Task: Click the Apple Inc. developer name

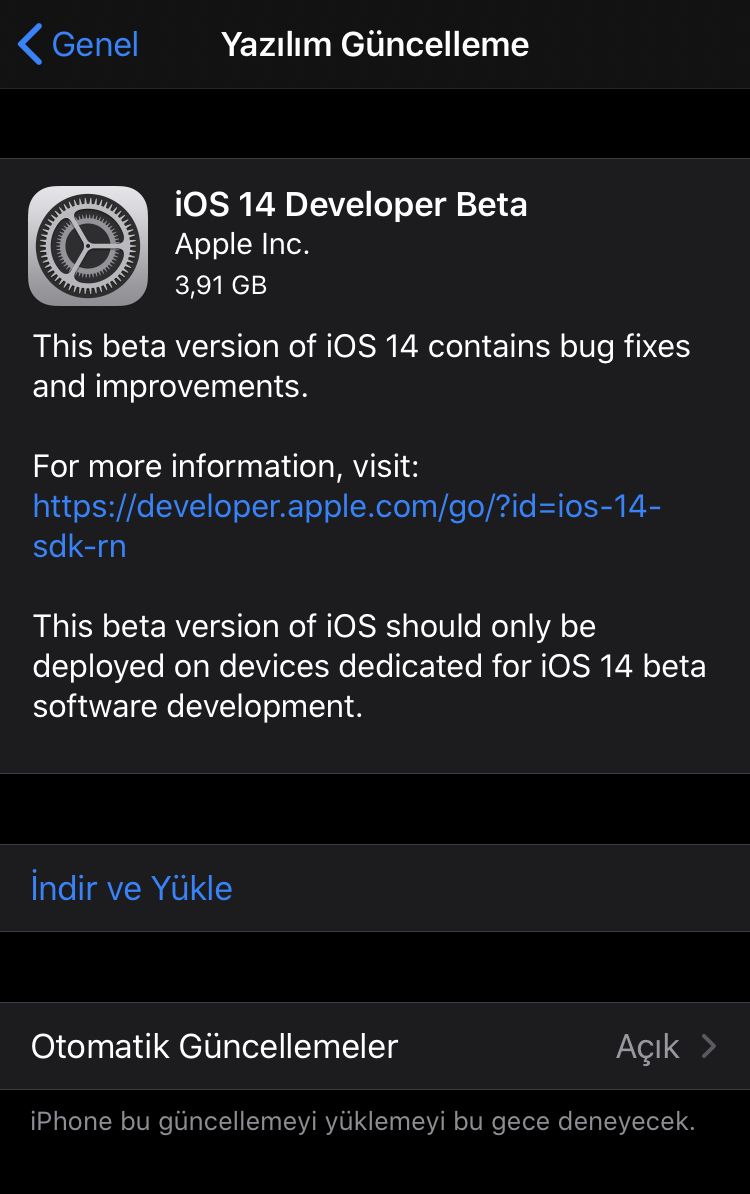Action: tap(242, 245)
